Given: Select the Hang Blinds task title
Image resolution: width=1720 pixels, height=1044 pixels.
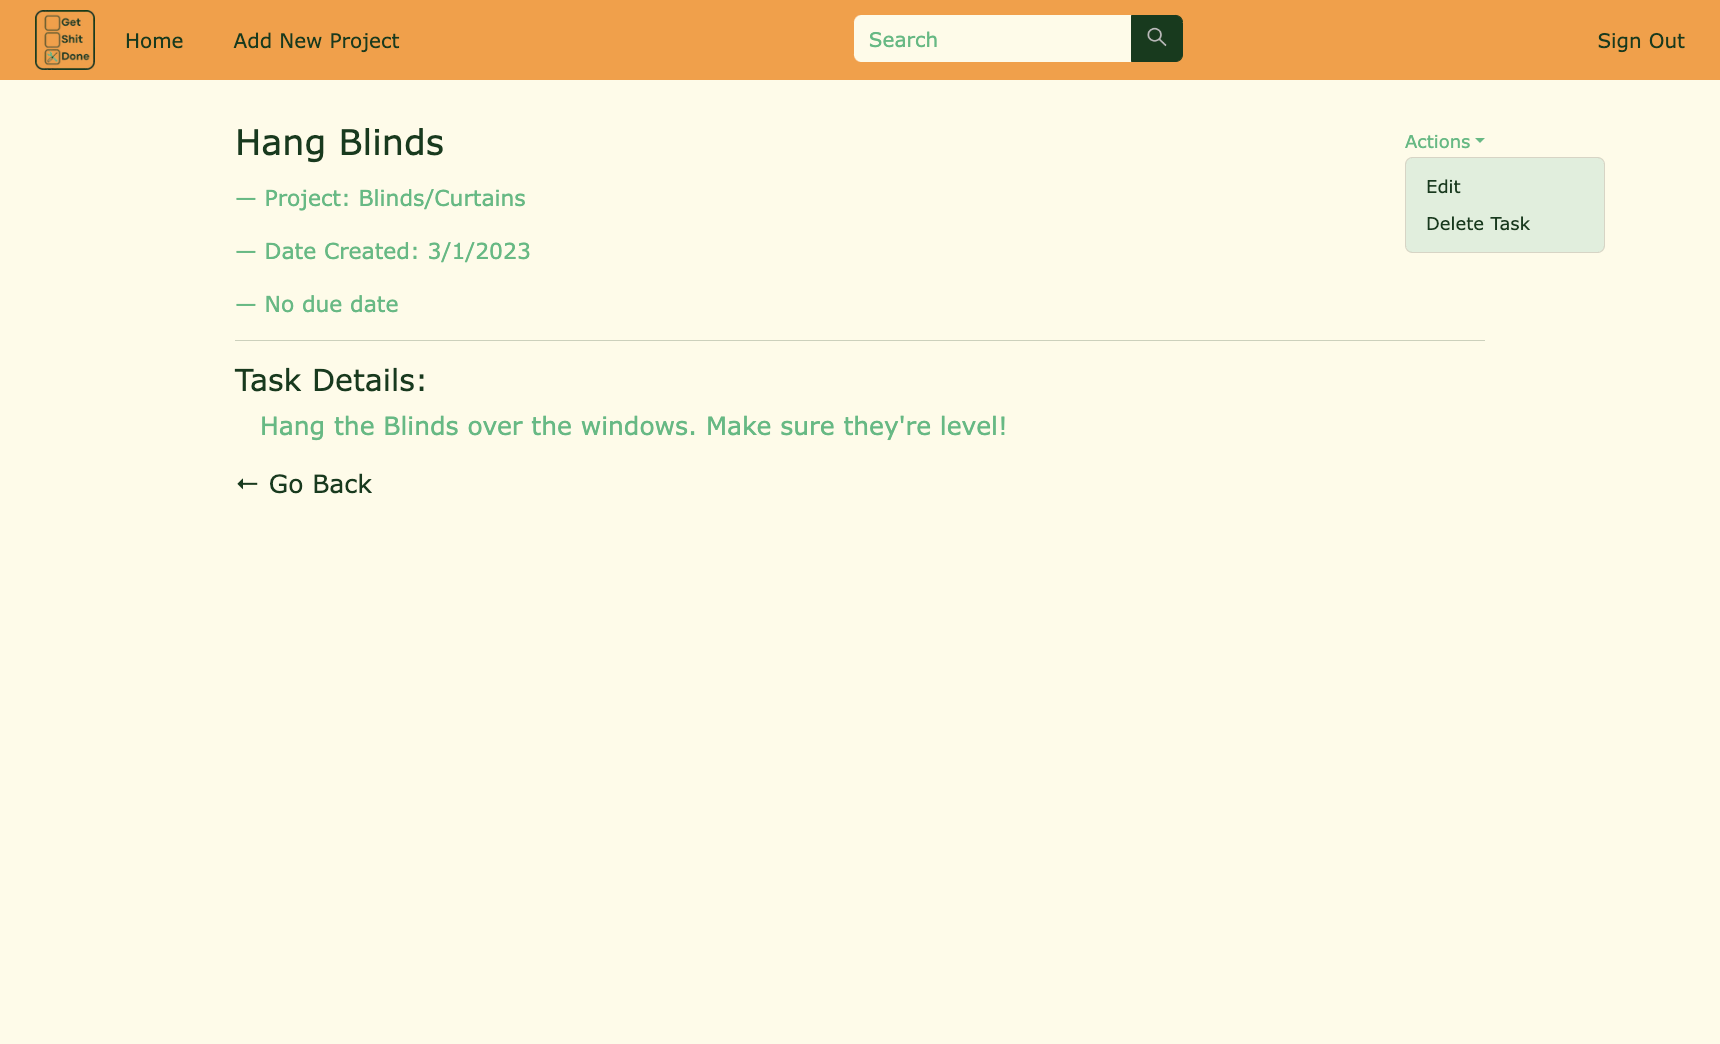Looking at the screenshot, I should pyautogui.click(x=339, y=142).
